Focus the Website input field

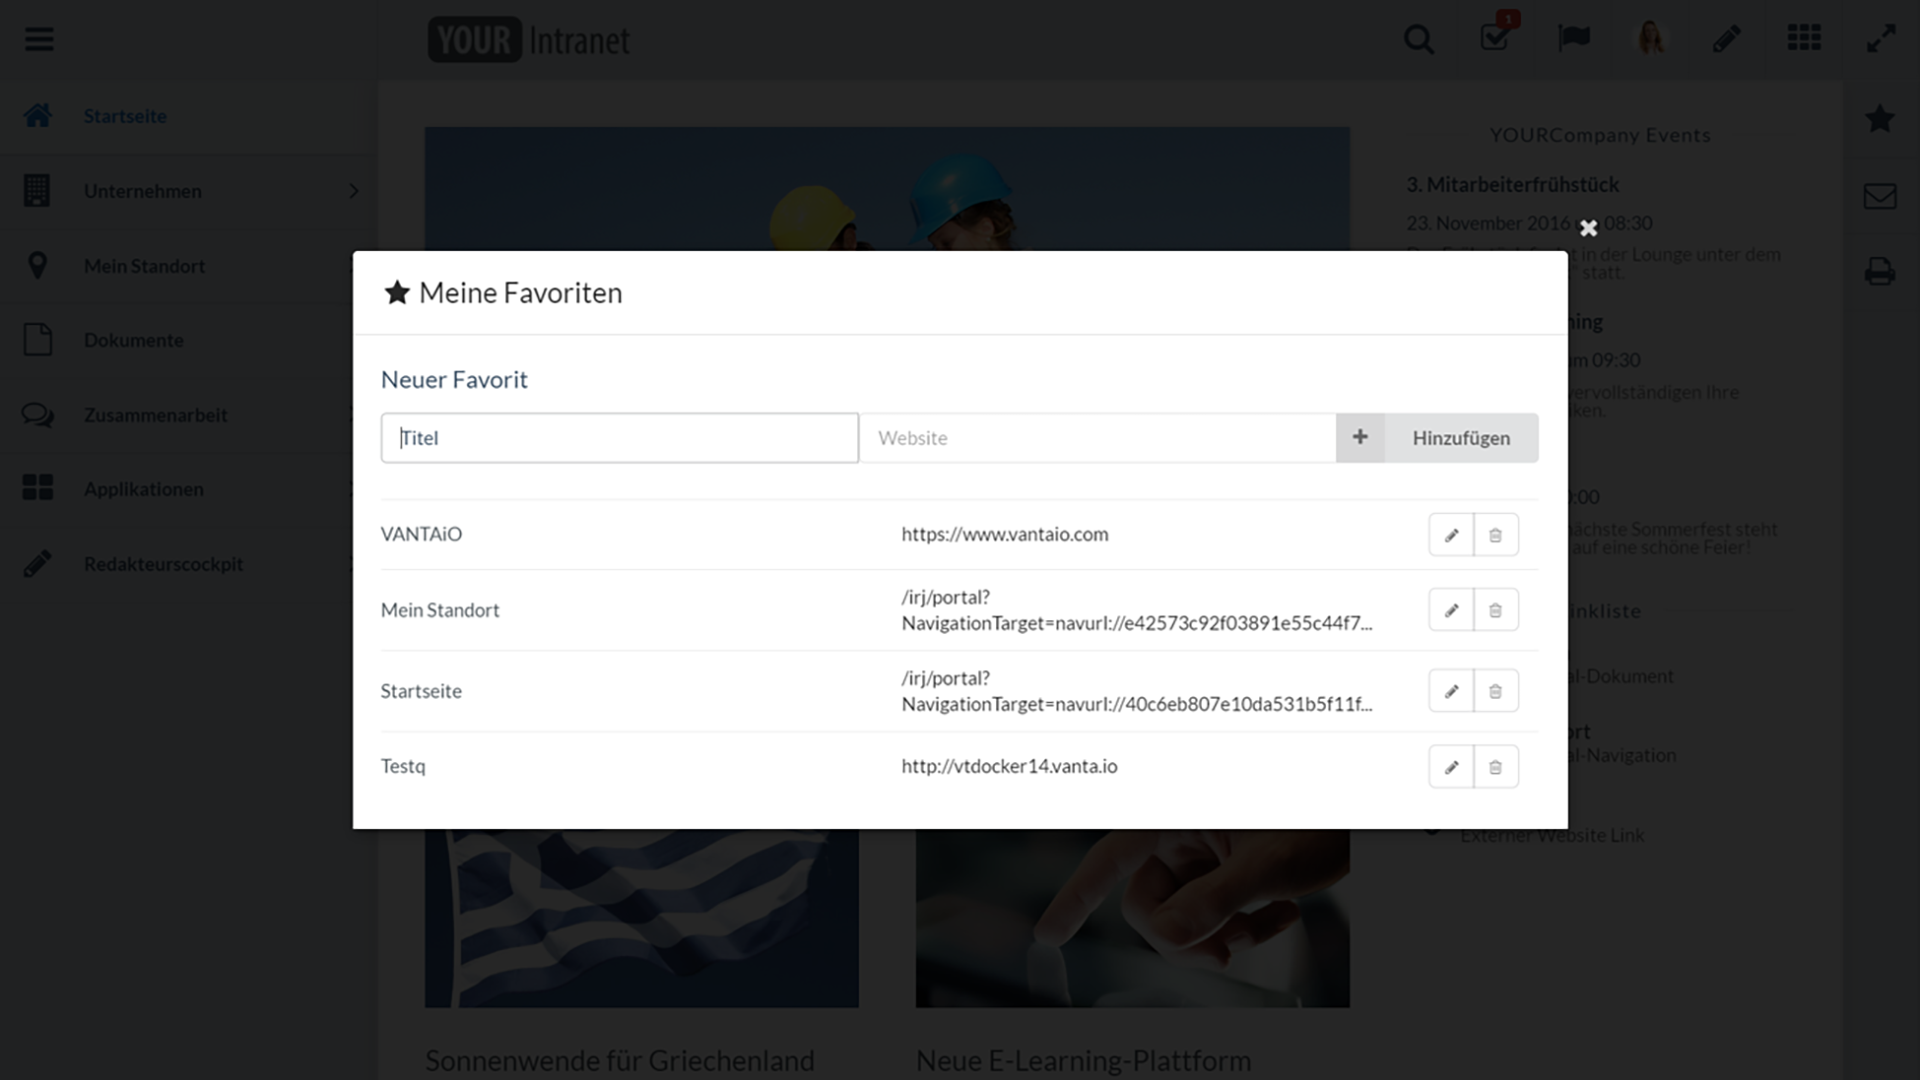pyautogui.click(x=1097, y=438)
